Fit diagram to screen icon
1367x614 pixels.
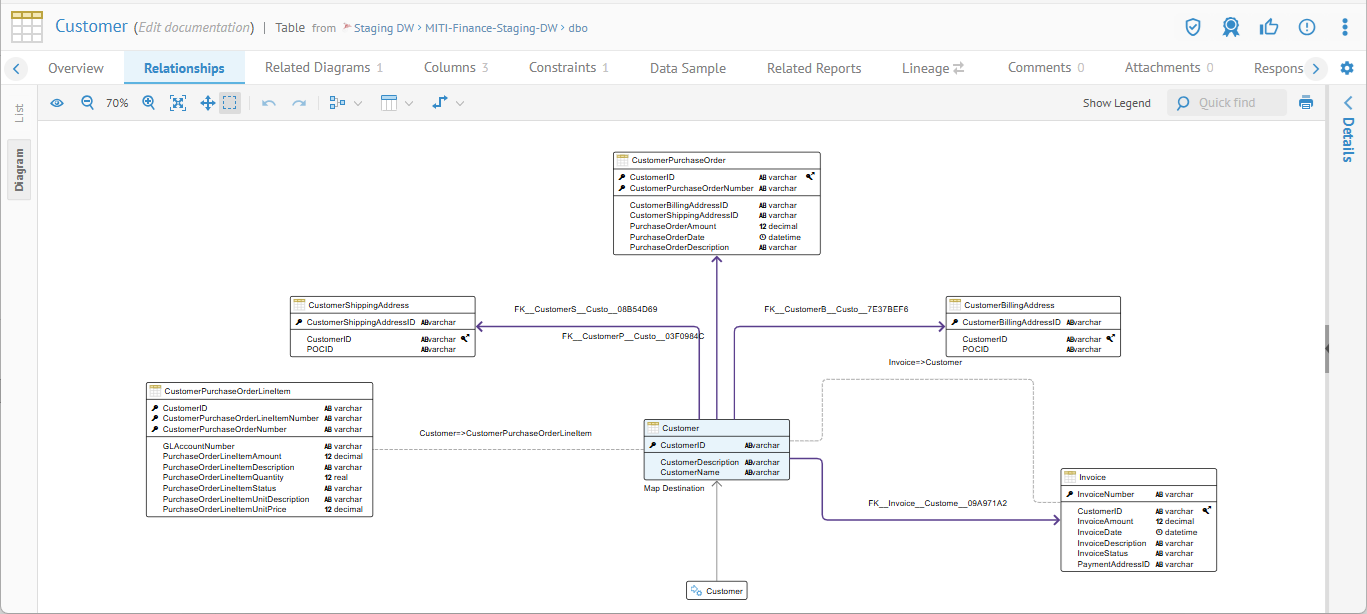tap(178, 103)
